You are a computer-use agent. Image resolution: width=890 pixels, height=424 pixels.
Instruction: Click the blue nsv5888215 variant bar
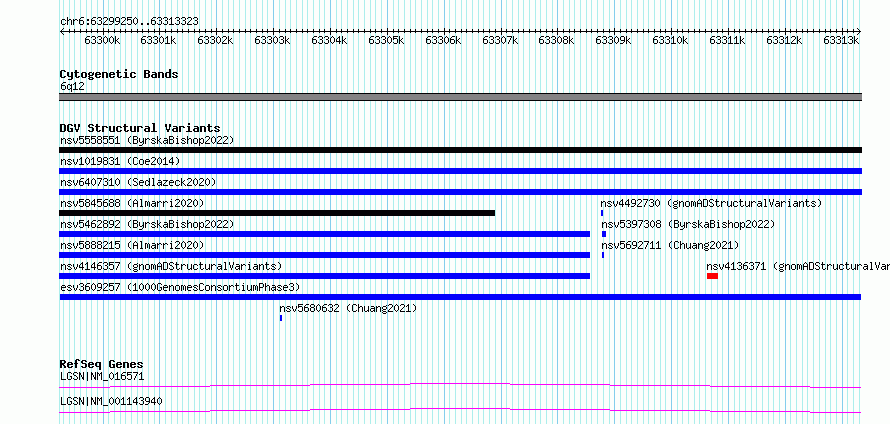pos(325,255)
